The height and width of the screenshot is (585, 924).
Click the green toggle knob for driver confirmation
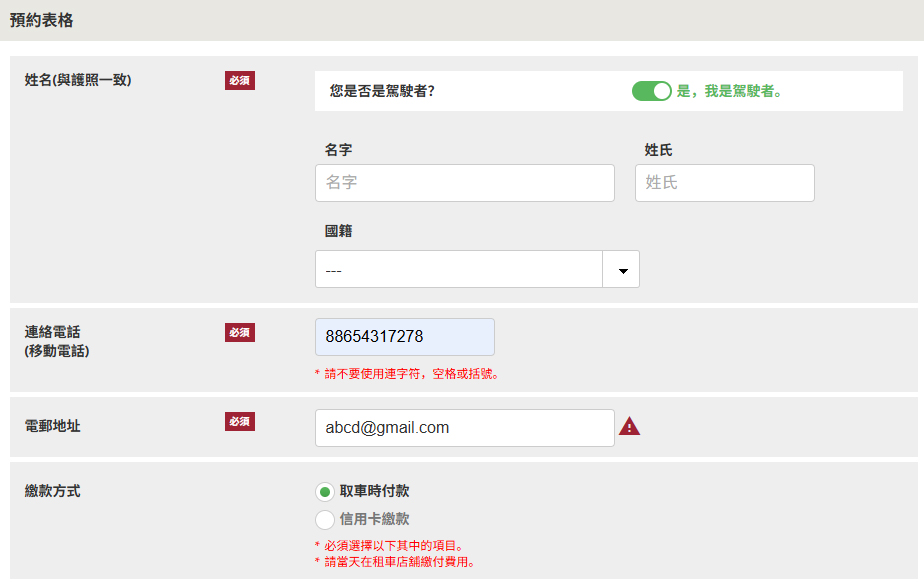[662, 91]
